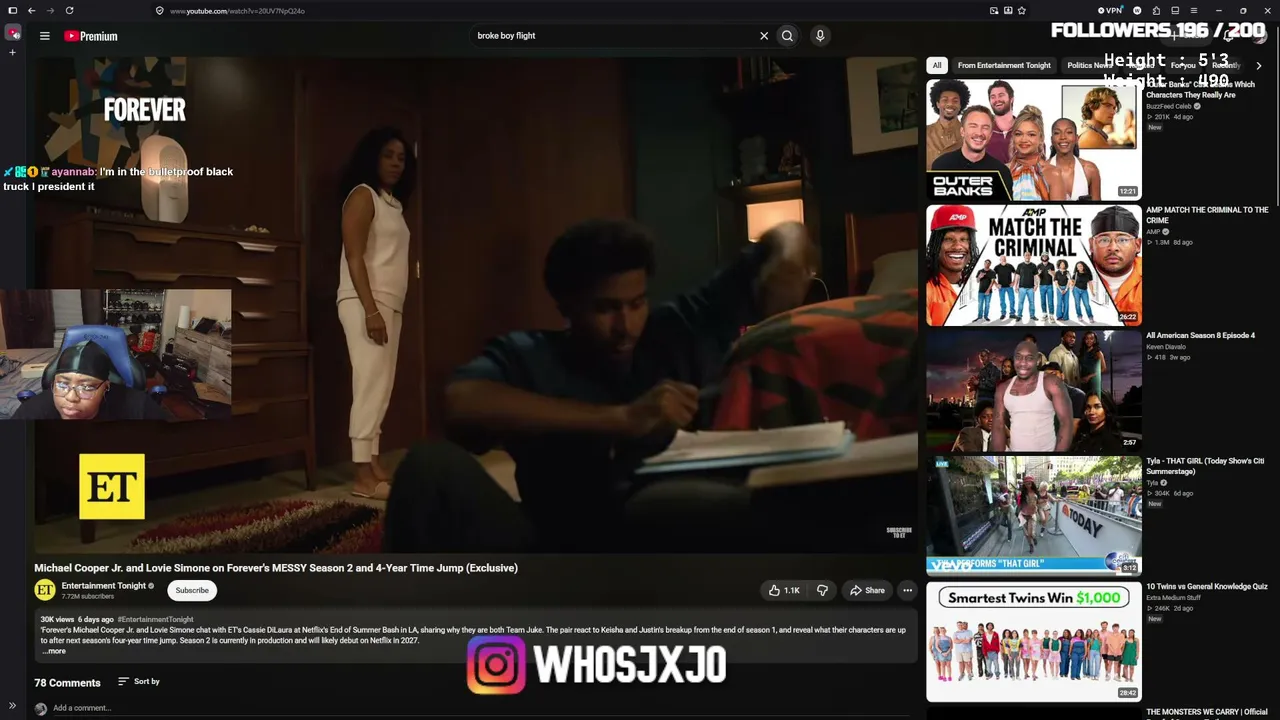Expand description with ...more
This screenshot has width=1280, height=720.
[55, 652]
